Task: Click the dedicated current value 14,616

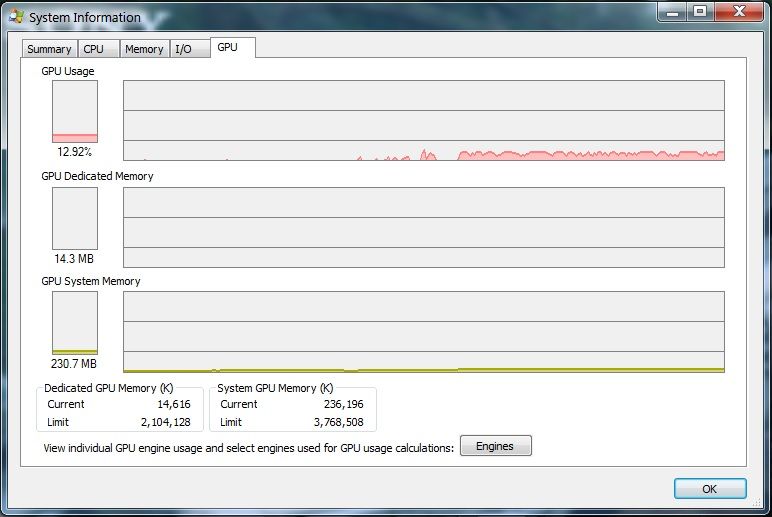Action: tap(174, 404)
